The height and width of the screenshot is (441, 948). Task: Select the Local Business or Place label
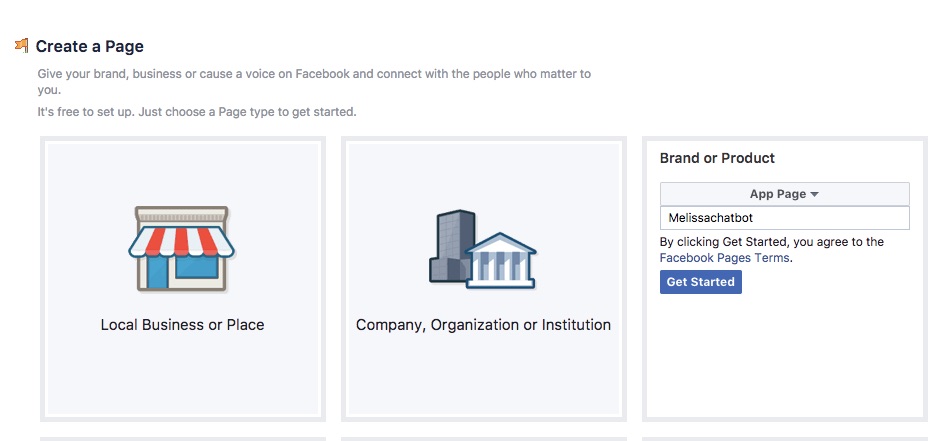(x=183, y=325)
